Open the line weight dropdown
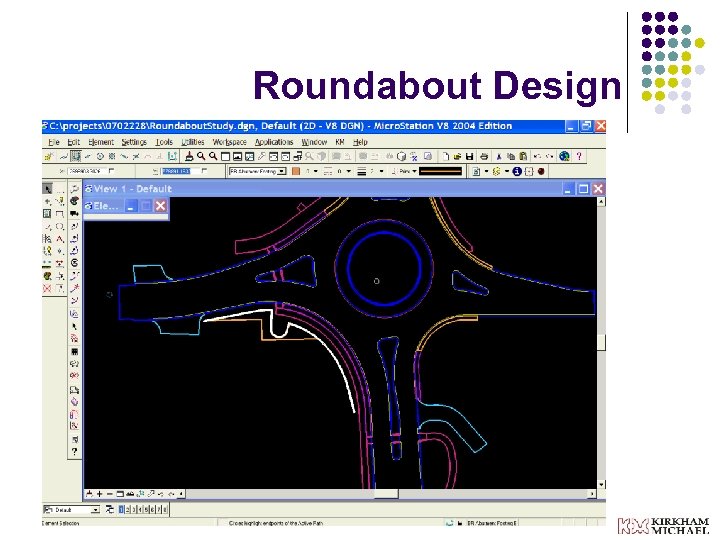 tap(381, 171)
